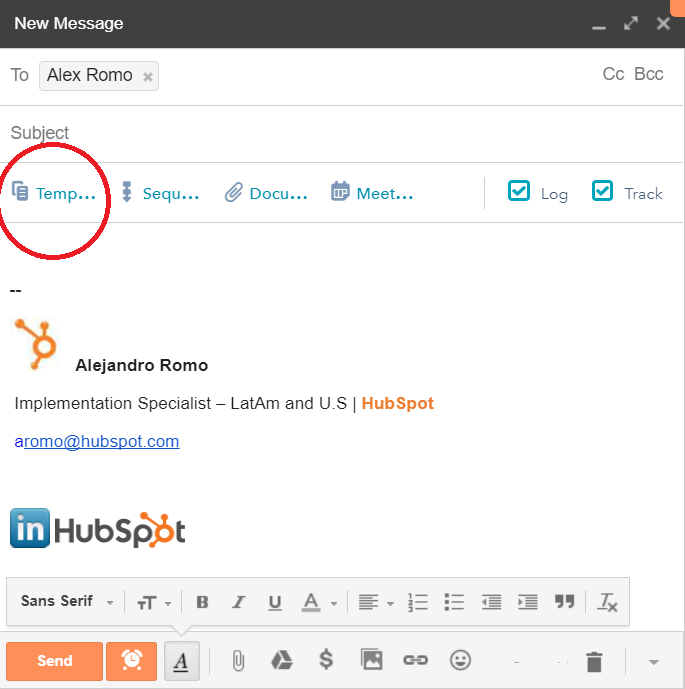Add Cc recipients
Image resolution: width=685 pixels, height=689 pixels.
pos(613,75)
